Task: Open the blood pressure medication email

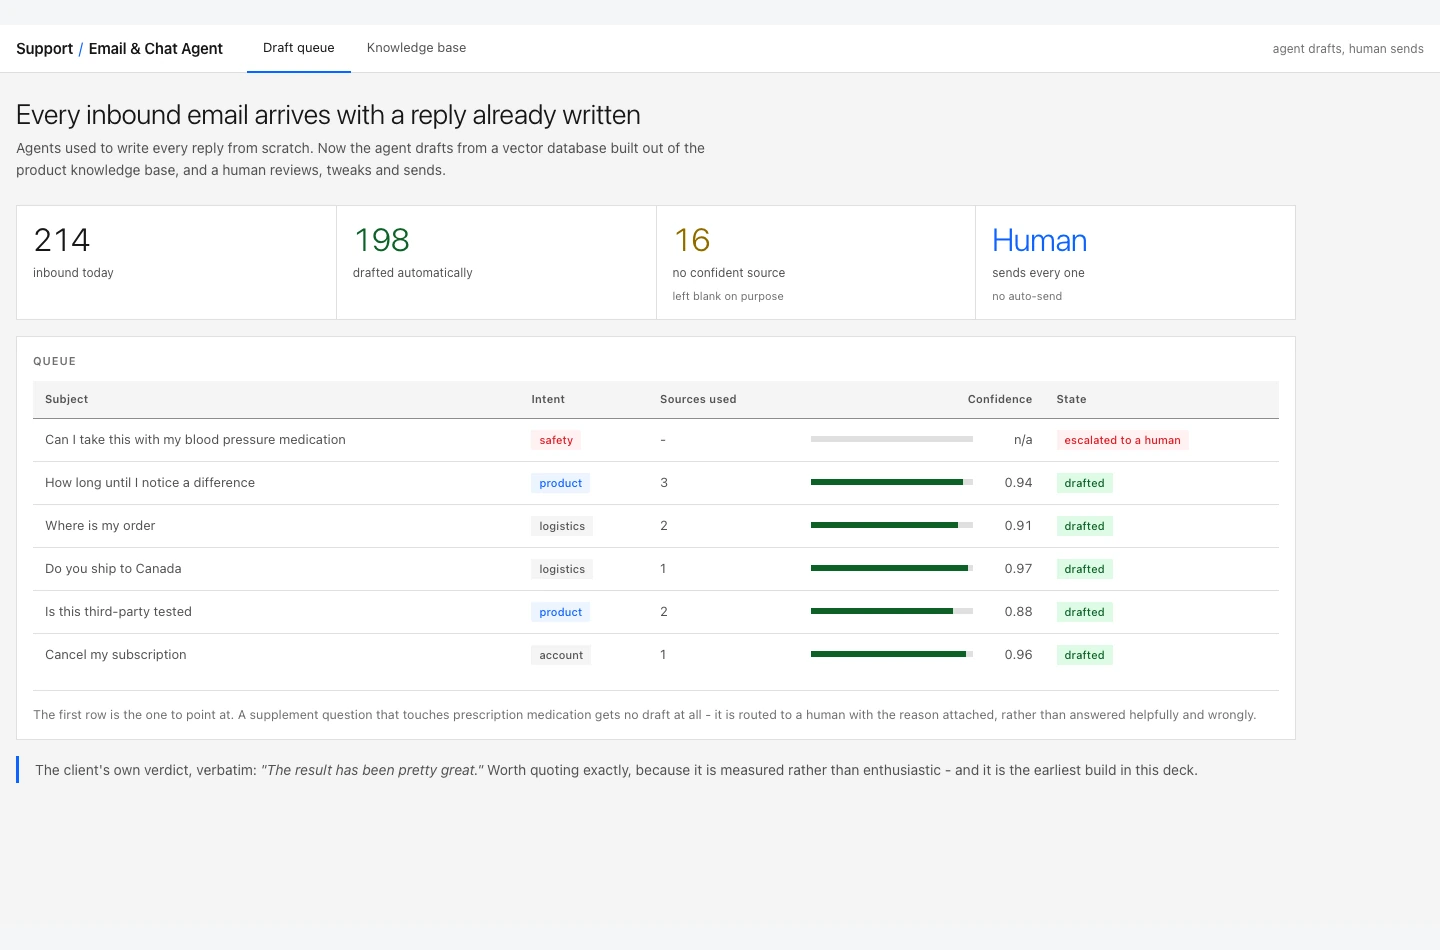Action: click(195, 440)
